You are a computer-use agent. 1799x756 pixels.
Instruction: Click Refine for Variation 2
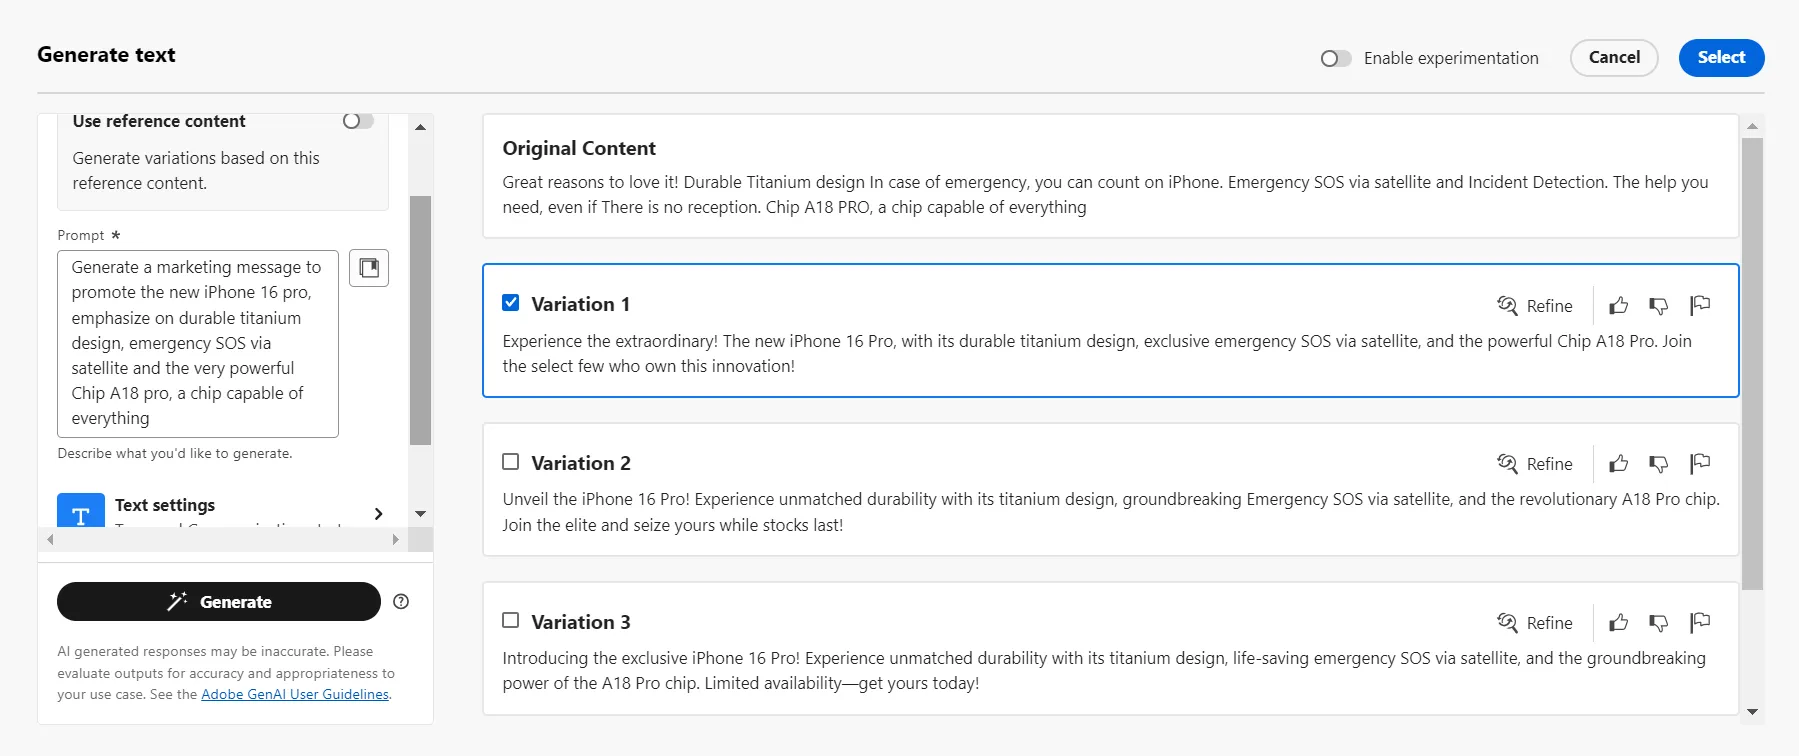coord(1535,463)
